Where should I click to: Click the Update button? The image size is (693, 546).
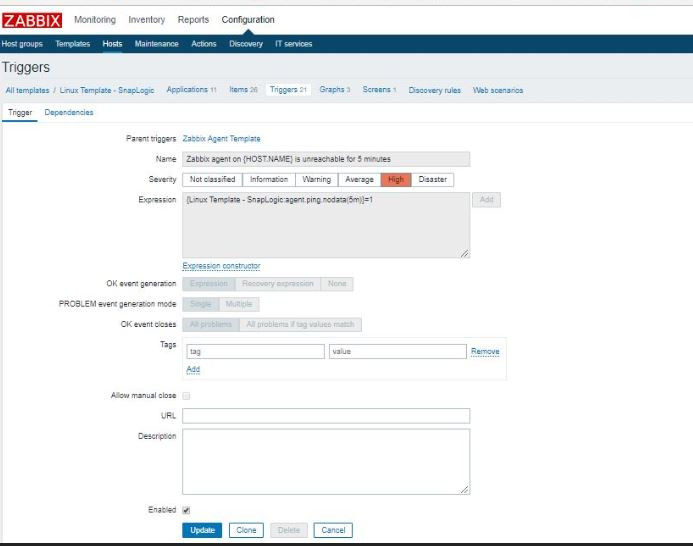pyautogui.click(x=202, y=530)
